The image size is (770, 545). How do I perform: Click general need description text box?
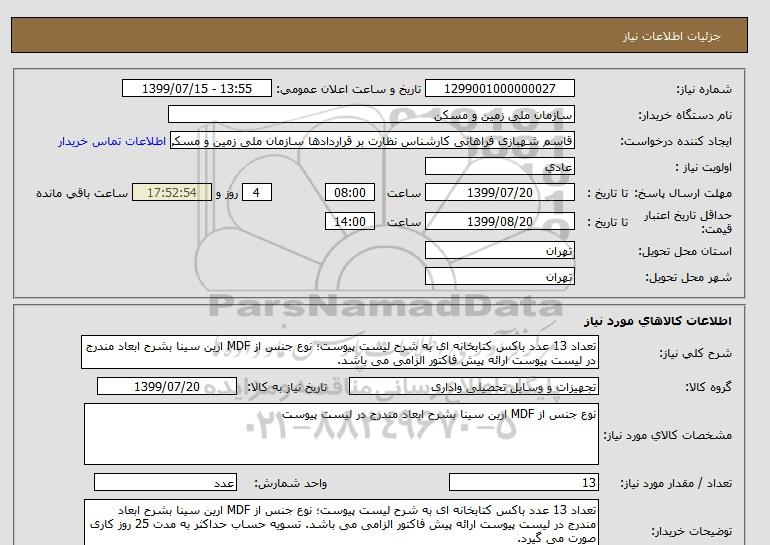340,353
